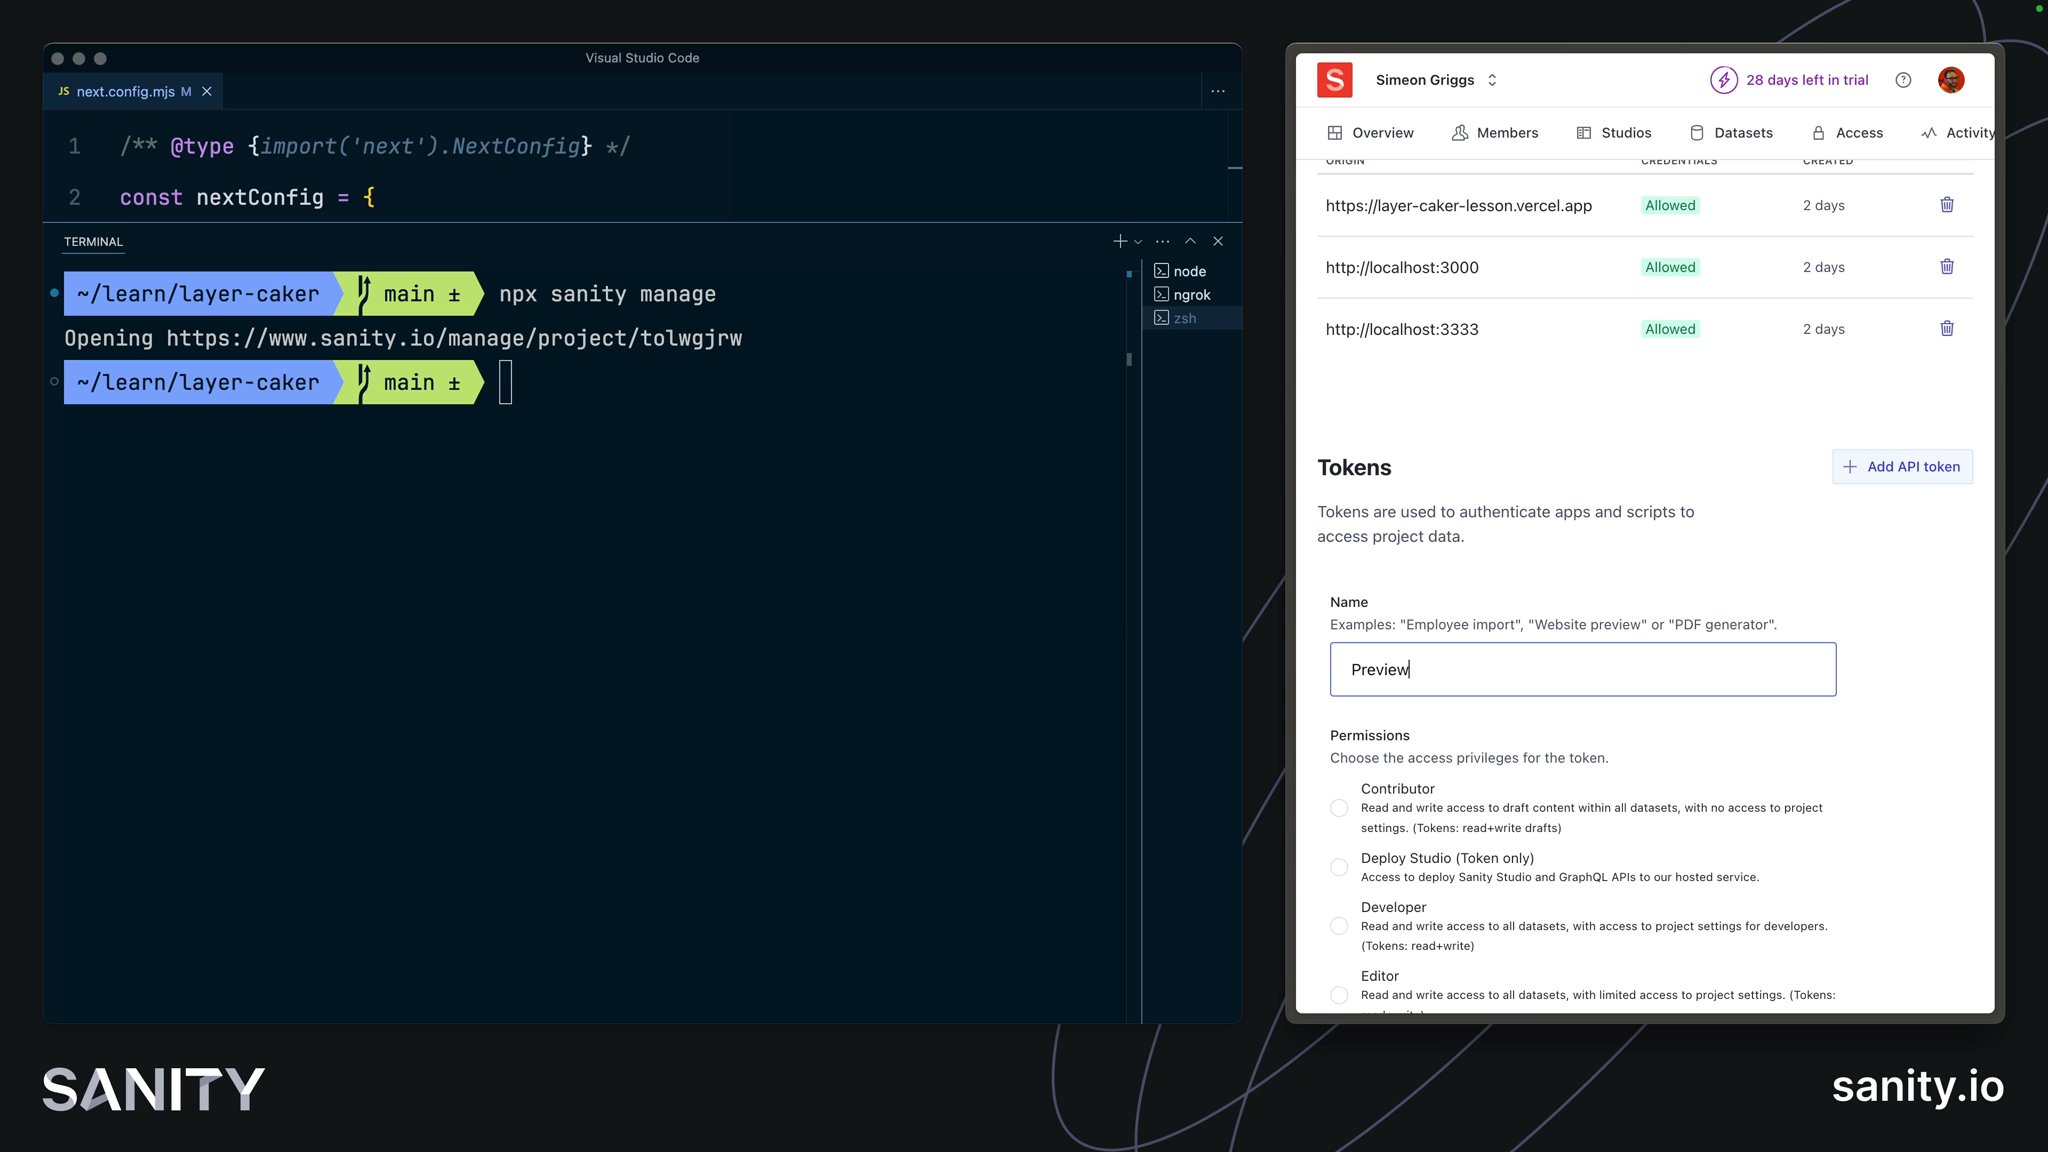Click the npx sanity manage command text
The image size is (2048, 1152).
click(607, 294)
